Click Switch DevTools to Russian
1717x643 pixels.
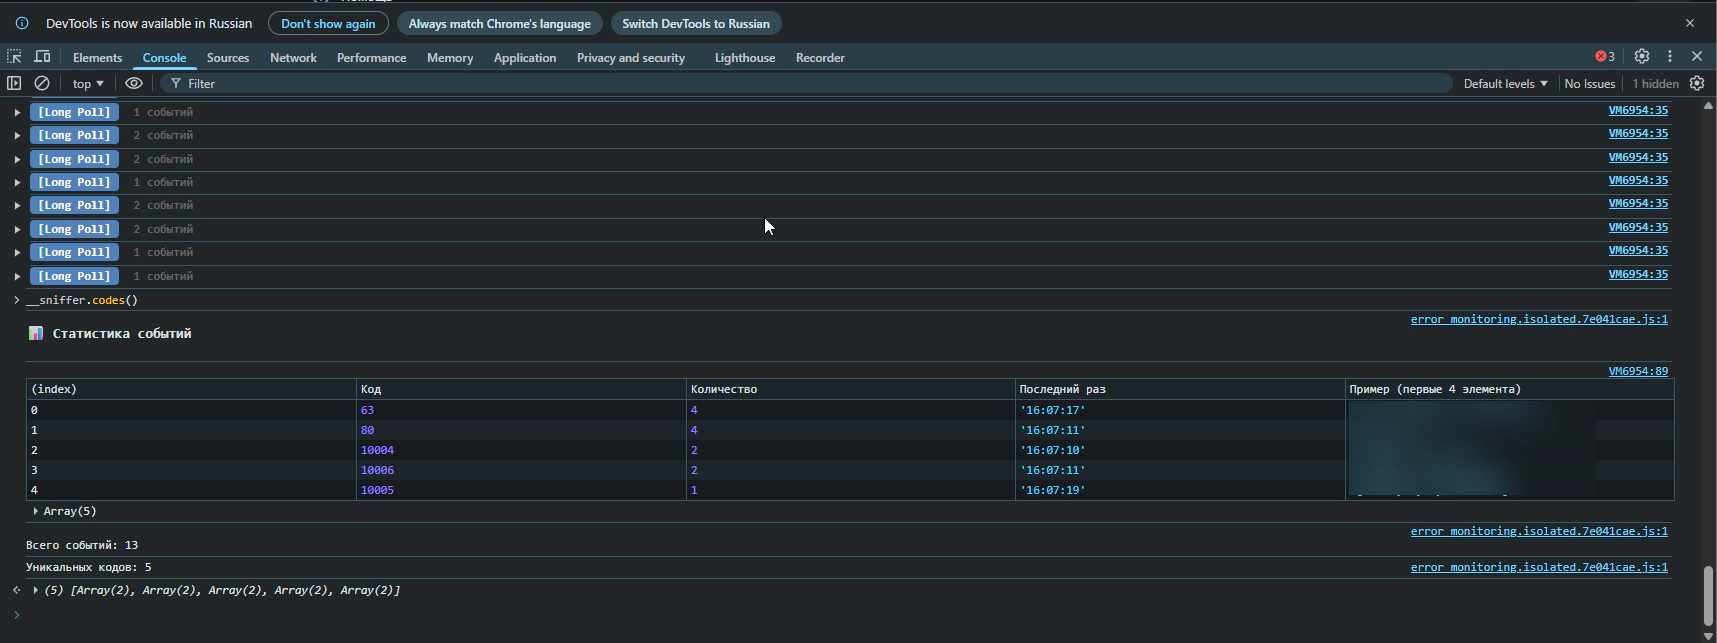(696, 23)
